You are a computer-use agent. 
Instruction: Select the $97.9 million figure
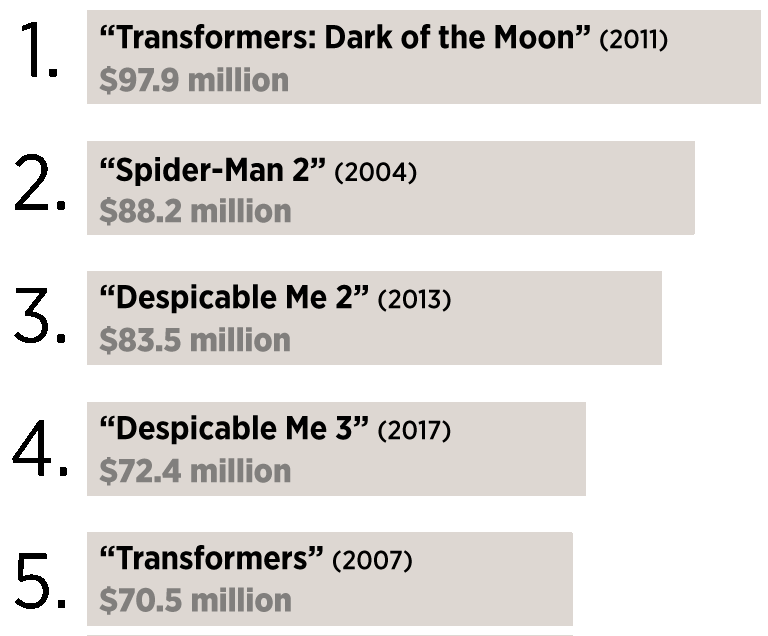tap(194, 80)
